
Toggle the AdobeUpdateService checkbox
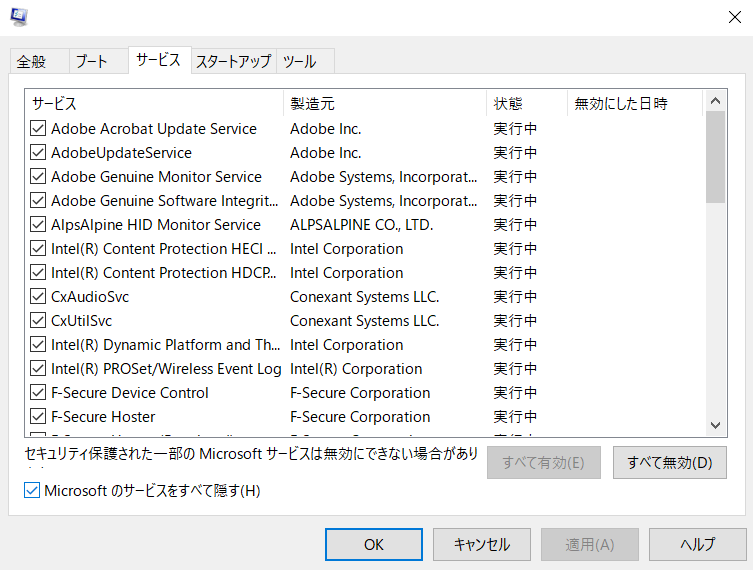point(38,152)
